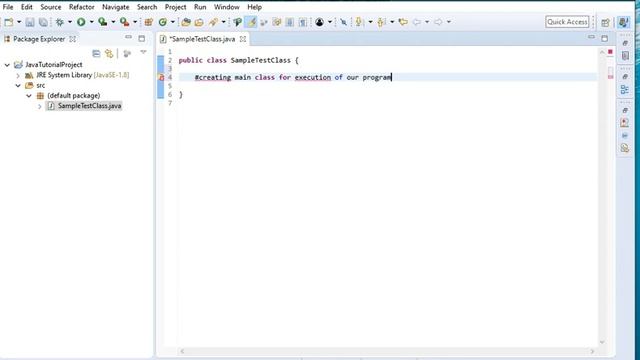Click editor vertical scrollbar down arrow
Screen dimensions: 640x360
click(x=602, y=342)
